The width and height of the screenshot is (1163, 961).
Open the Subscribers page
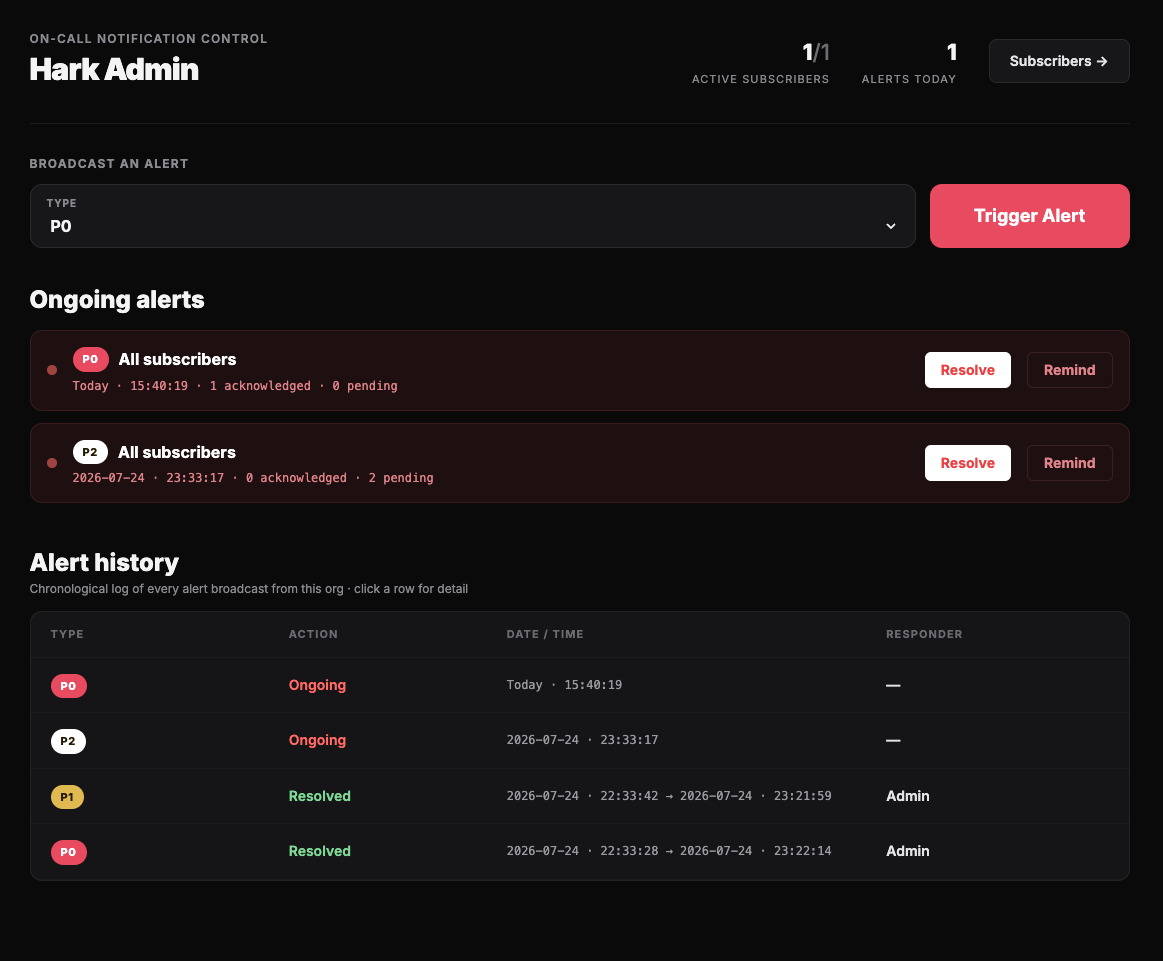click(1058, 61)
